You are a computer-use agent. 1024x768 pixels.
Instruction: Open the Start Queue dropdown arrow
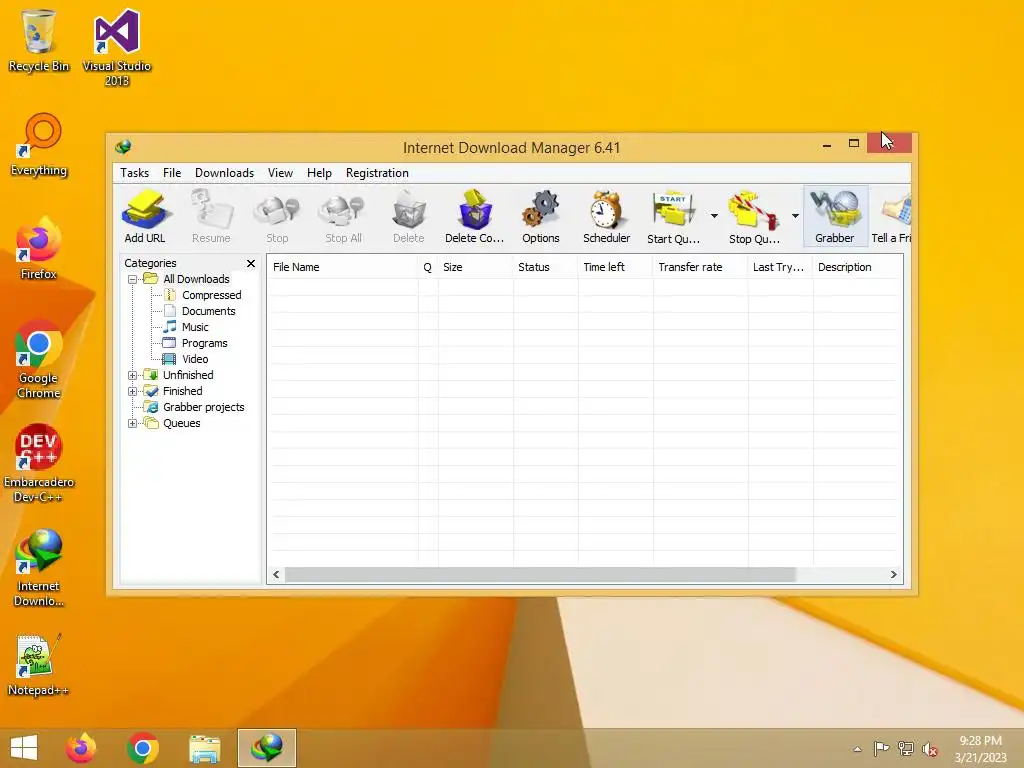[714, 216]
